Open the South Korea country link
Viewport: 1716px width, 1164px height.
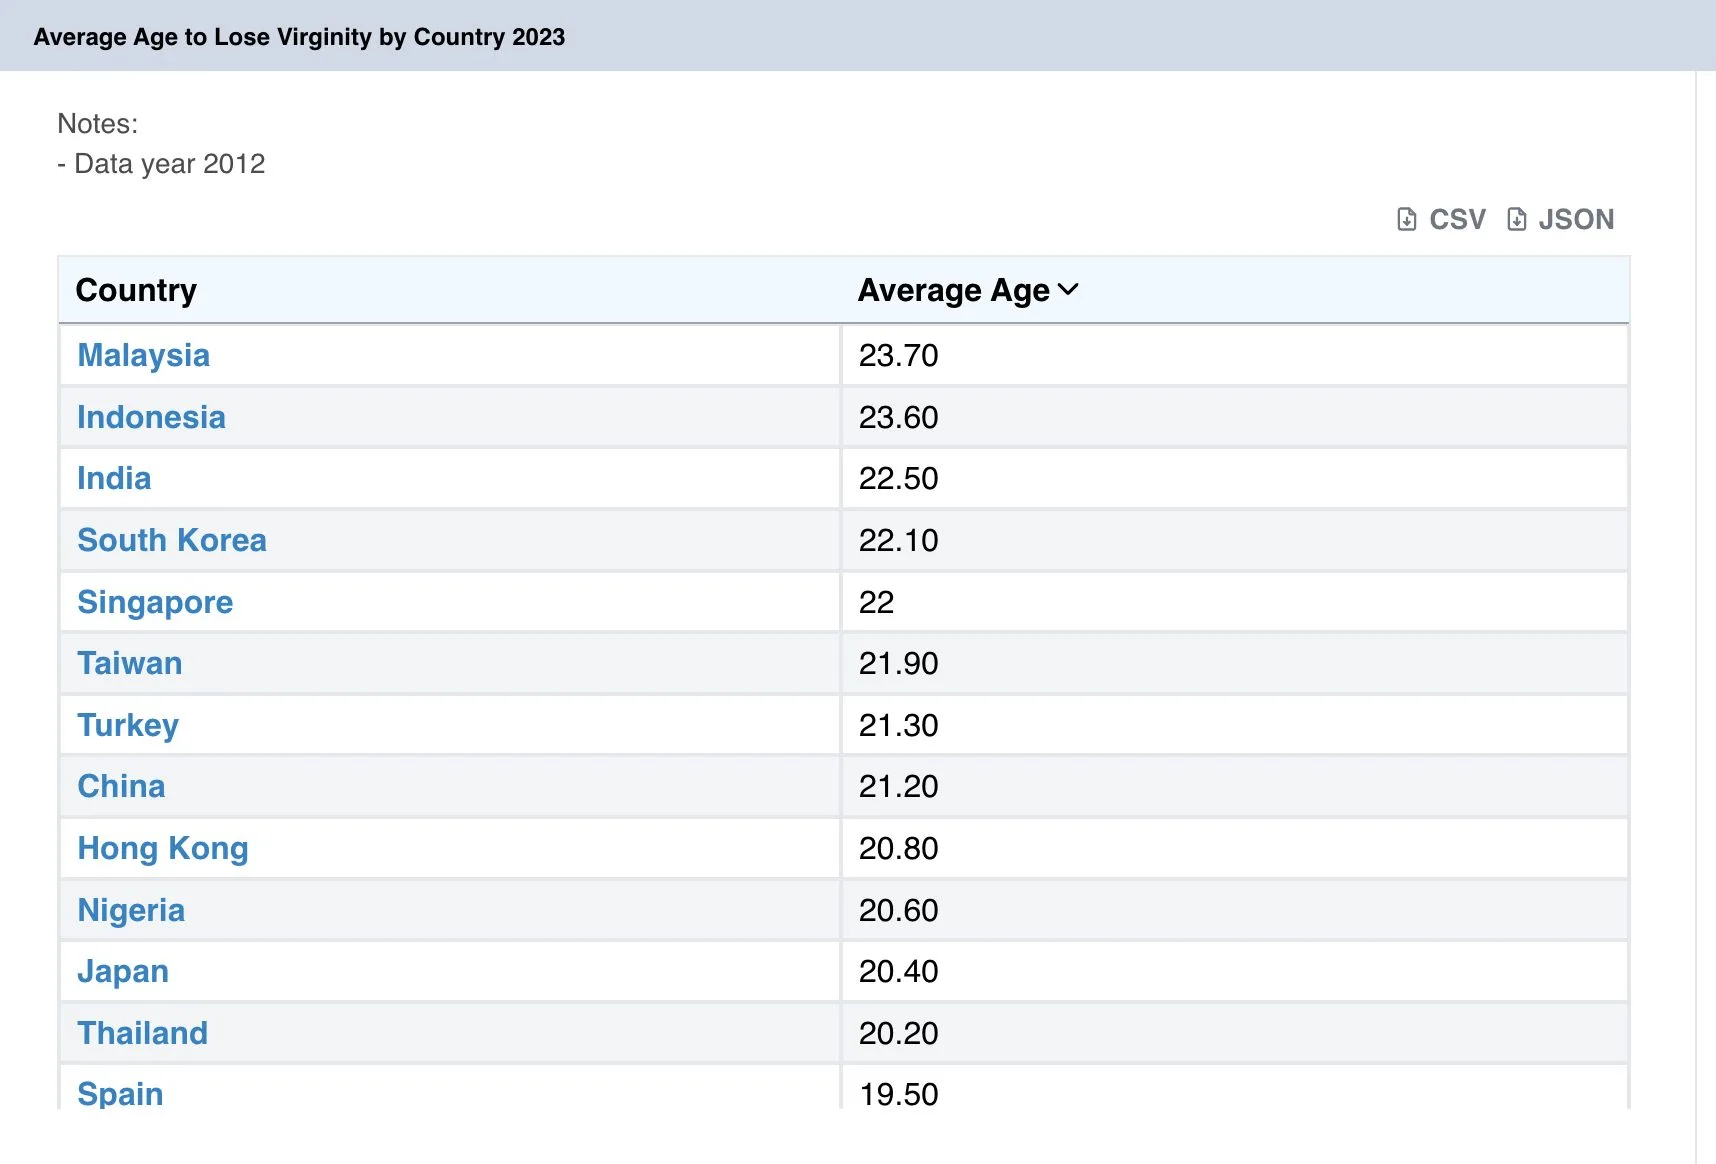pos(171,540)
